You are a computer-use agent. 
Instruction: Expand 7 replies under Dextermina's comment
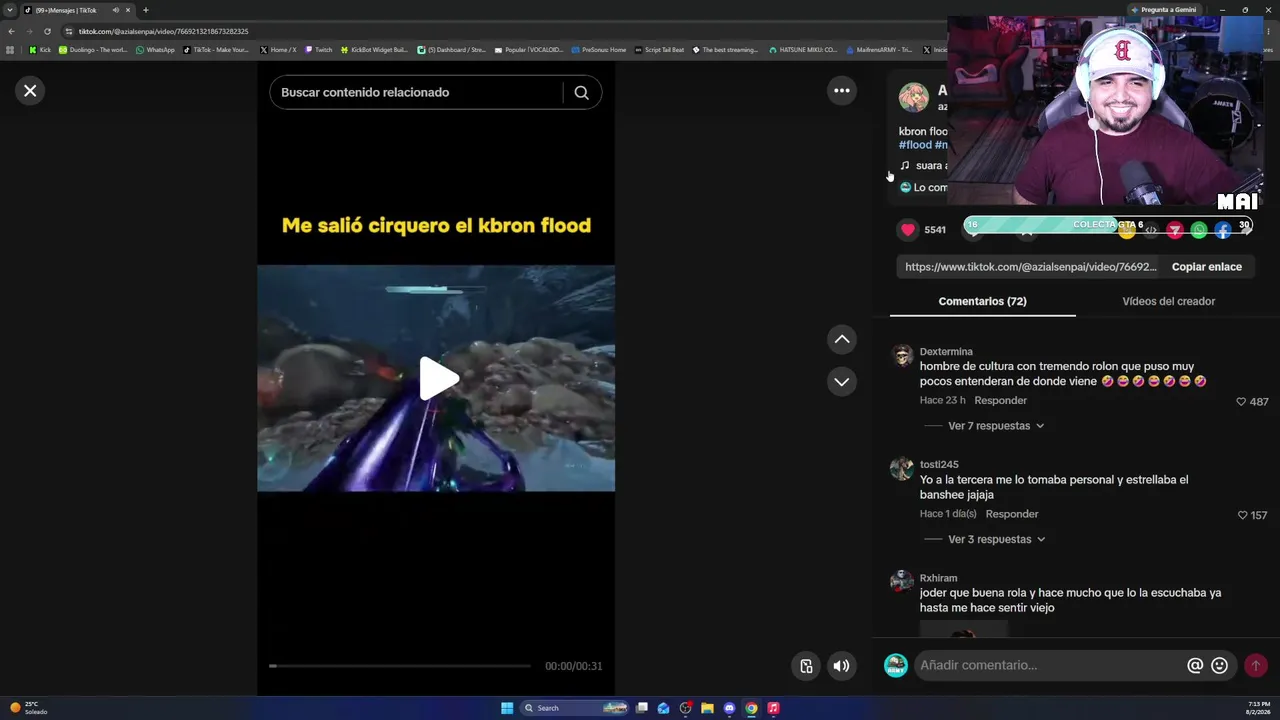pyautogui.click(x=996, y=426)
